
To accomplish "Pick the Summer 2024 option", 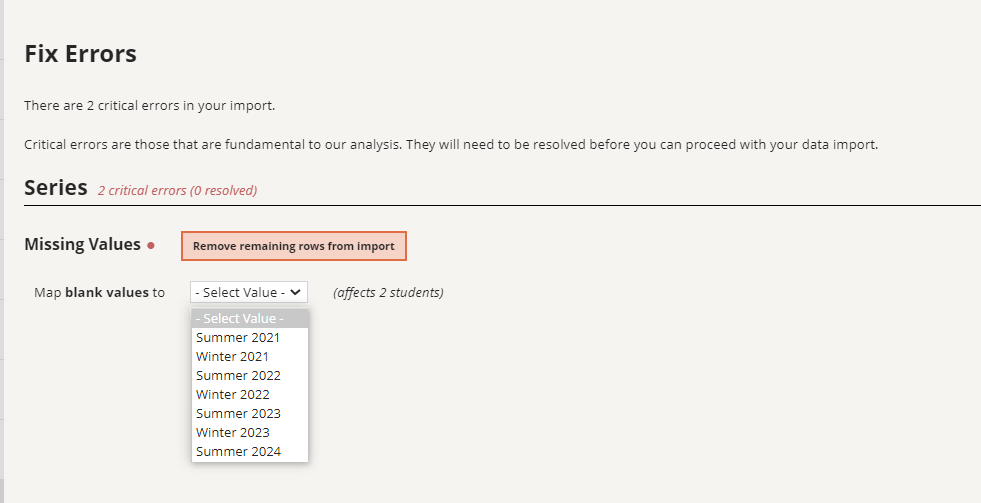I will point(250,451).
